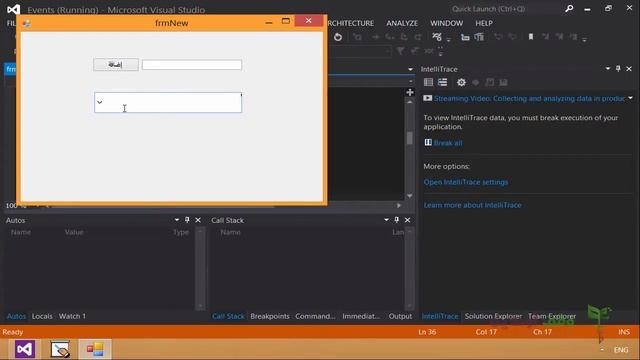
Task: Switch to the Output tab
Action: [400, 316]
